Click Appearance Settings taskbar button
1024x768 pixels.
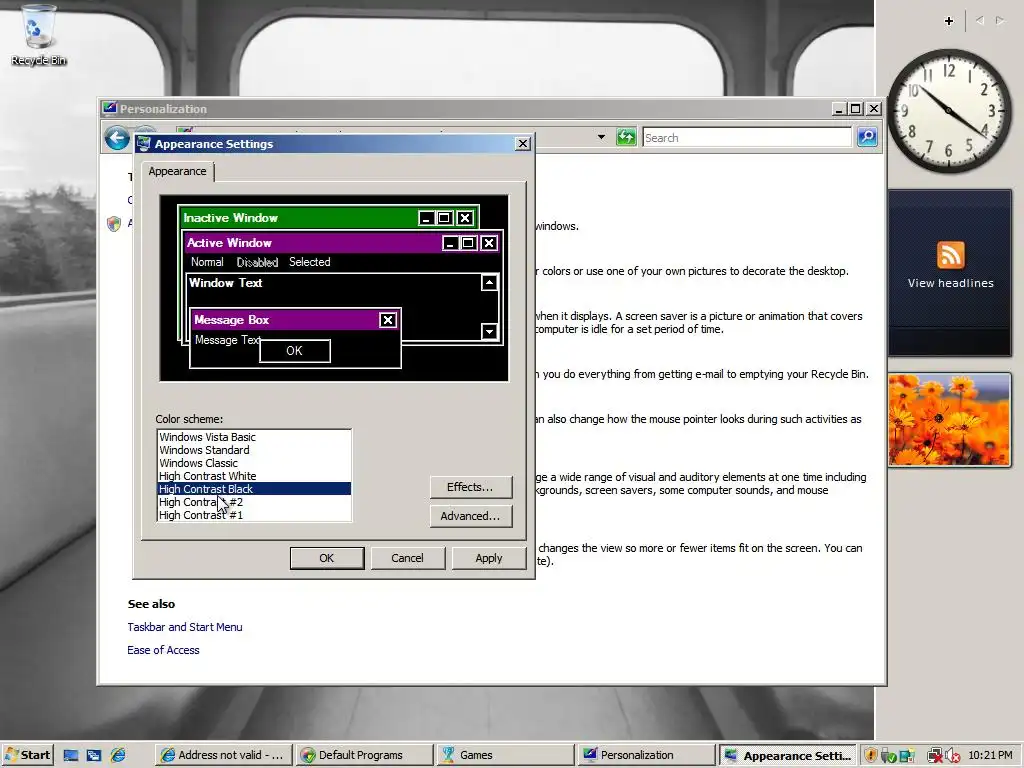(x=788, y=756)
